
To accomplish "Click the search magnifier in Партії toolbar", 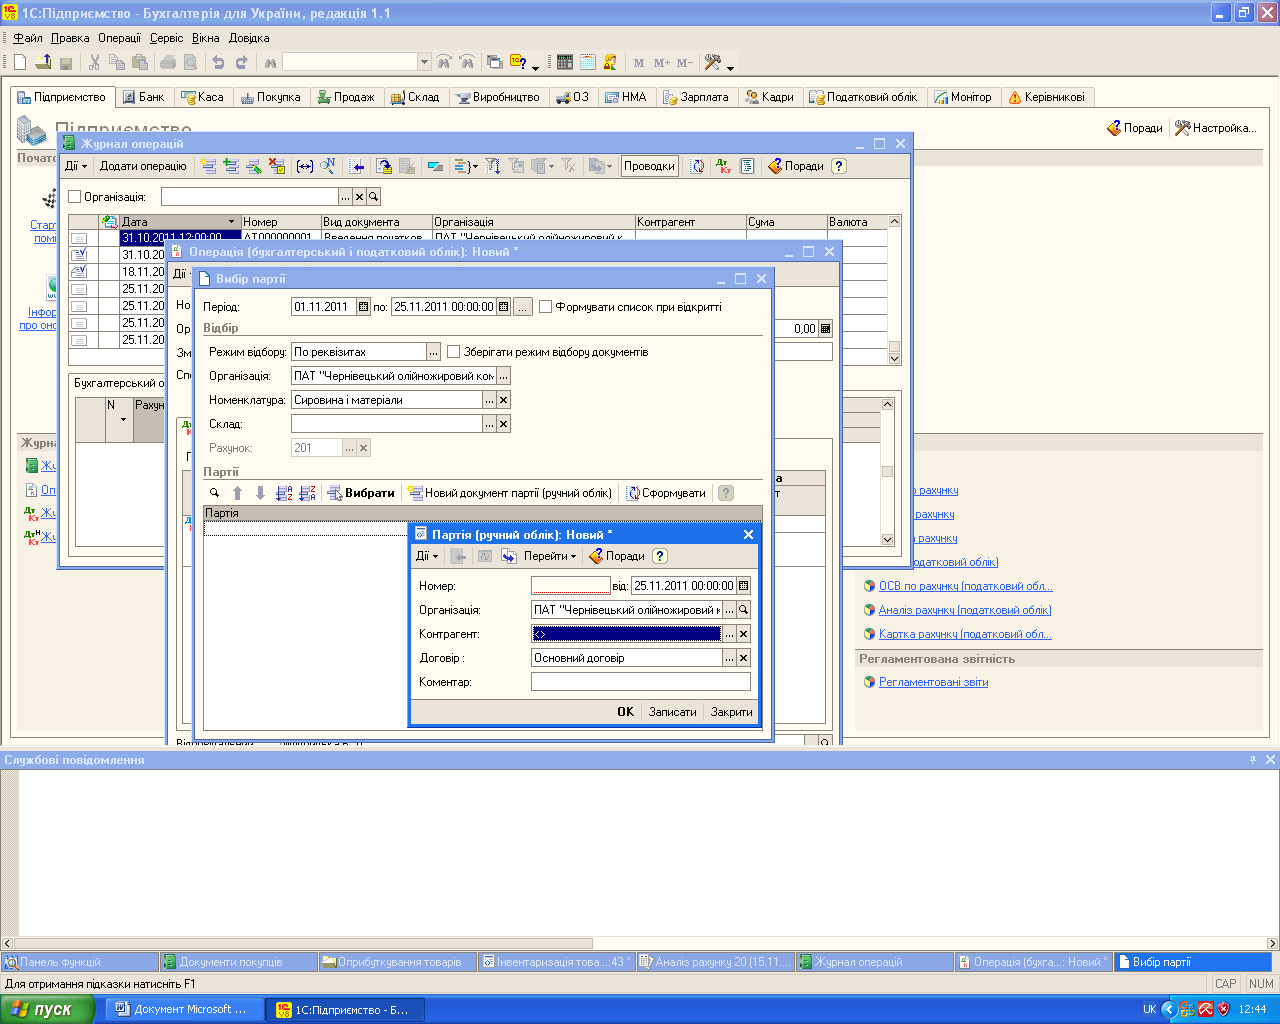I will pyautogui.click(x=214, y=493).
